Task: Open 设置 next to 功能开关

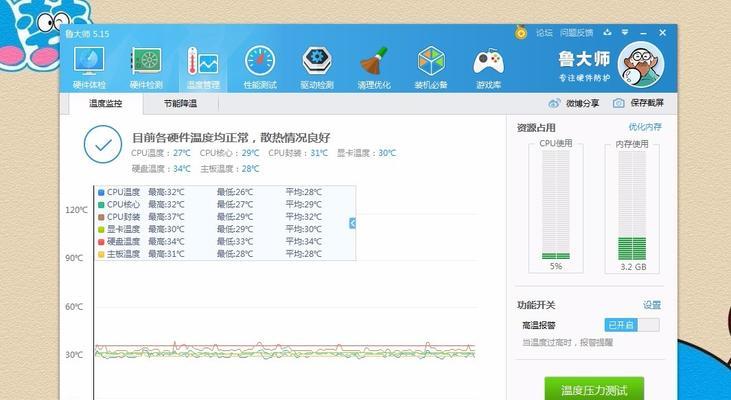Action: tap(652, 305)
